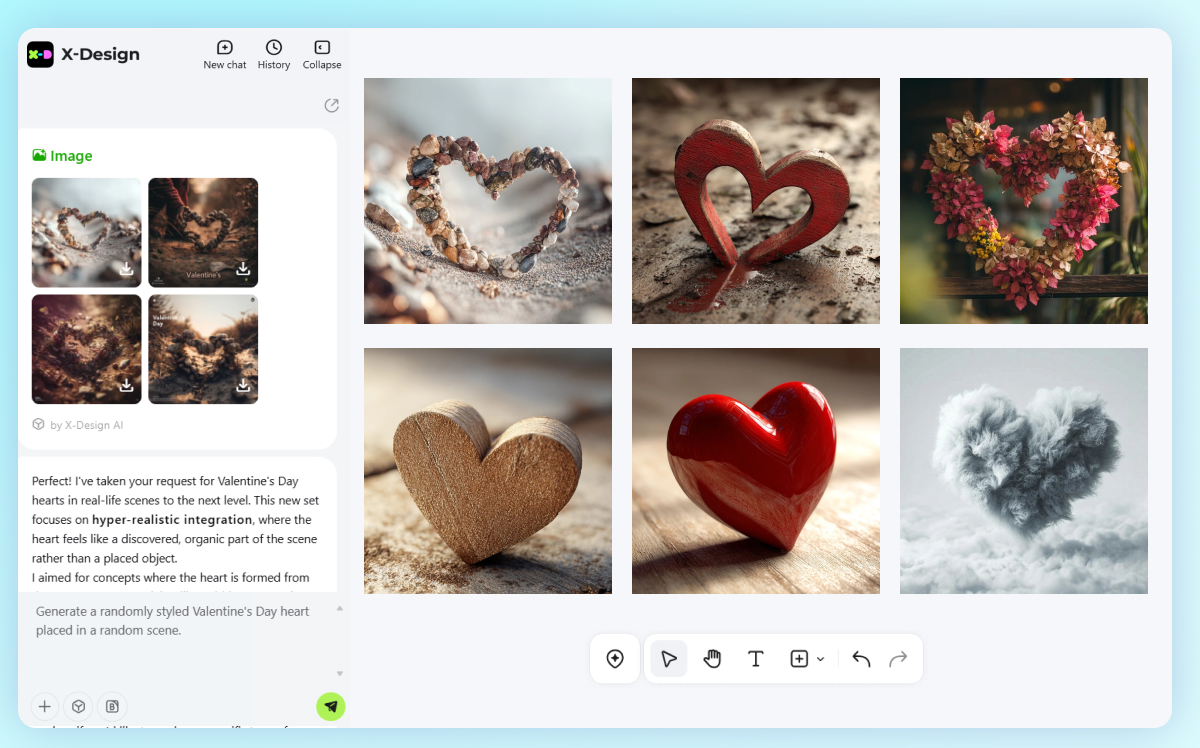
Task: Click the attach plus icon in chat
Action: [x=44, y=706]
